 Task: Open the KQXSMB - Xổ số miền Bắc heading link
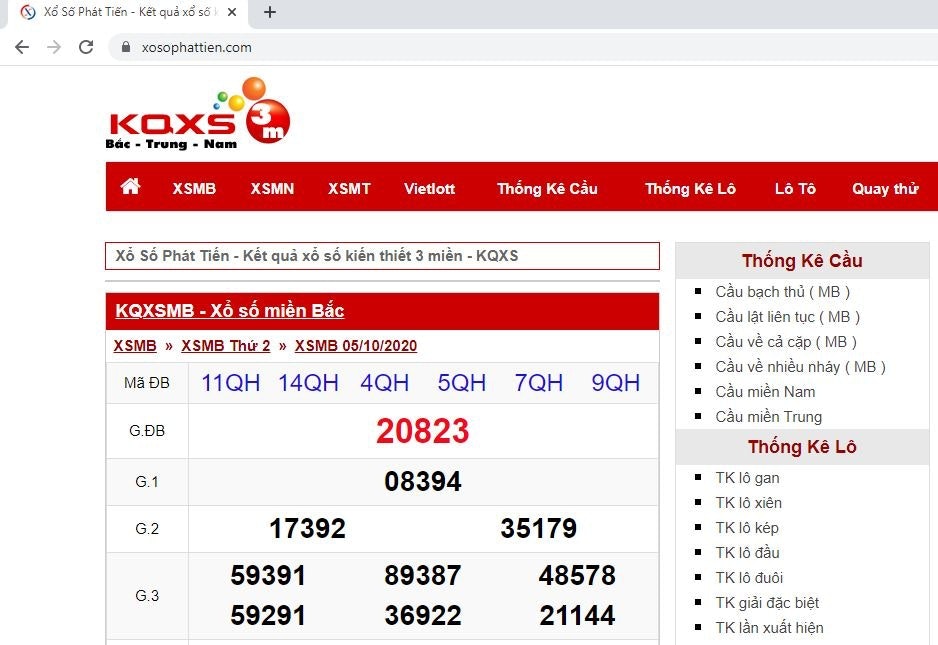tap(230, 311)
